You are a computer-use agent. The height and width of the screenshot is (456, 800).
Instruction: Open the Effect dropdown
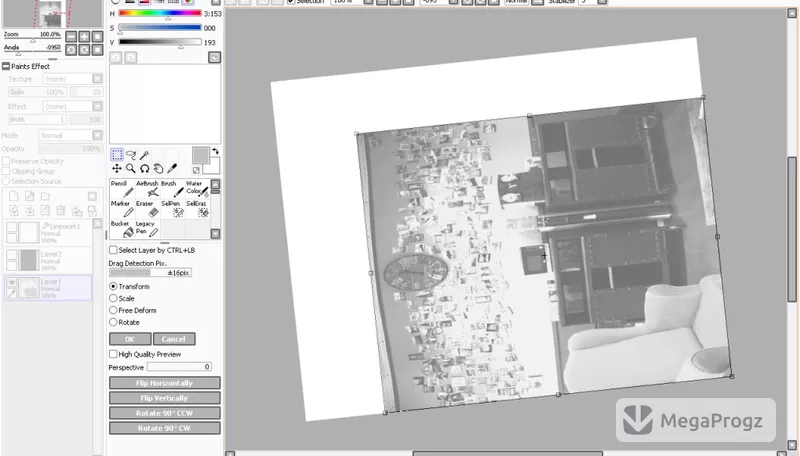[x=97, y=106]
